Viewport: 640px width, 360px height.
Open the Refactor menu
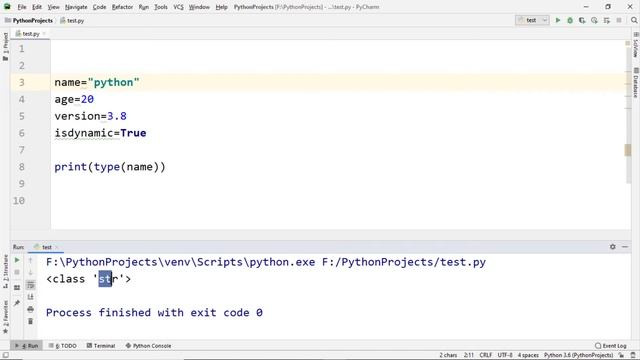pyautogui.click(x=122, y=7)
